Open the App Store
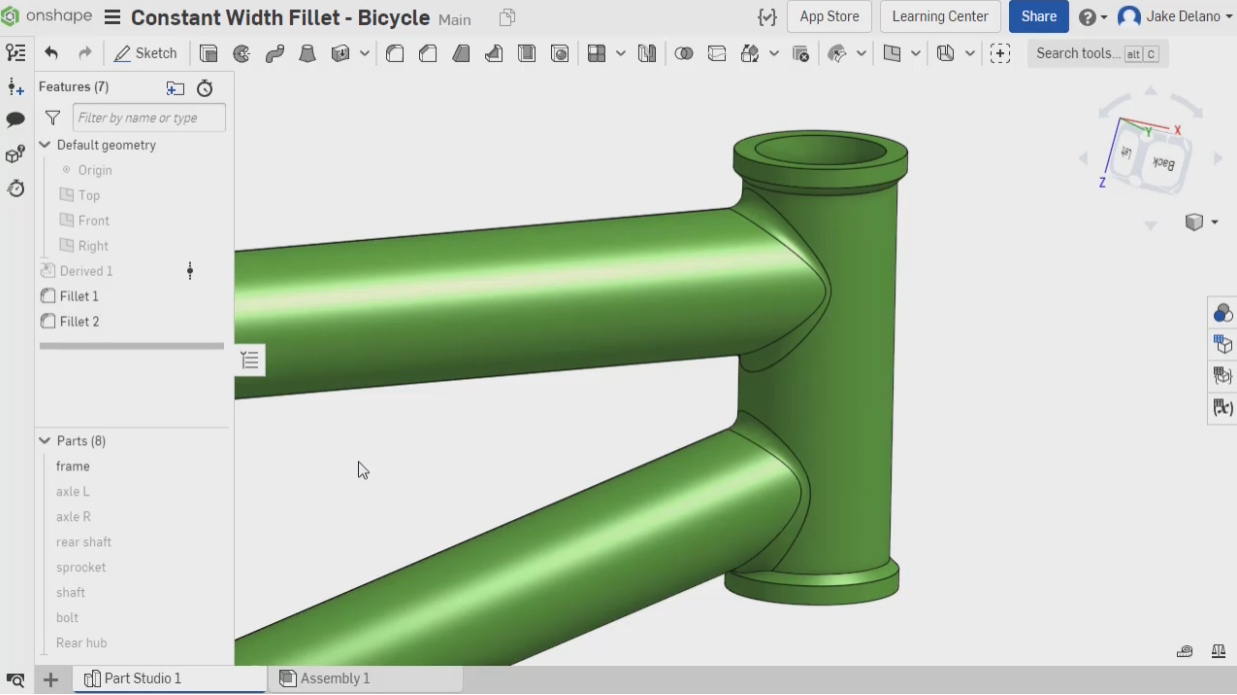Viewport: 1237px width, 695px height. click(x=829, y=17)
